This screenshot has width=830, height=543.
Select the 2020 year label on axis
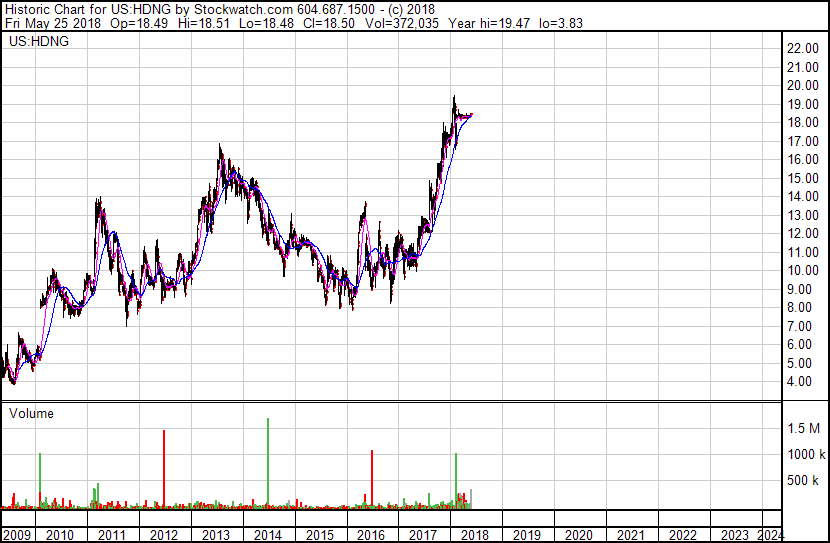(579, 535)
